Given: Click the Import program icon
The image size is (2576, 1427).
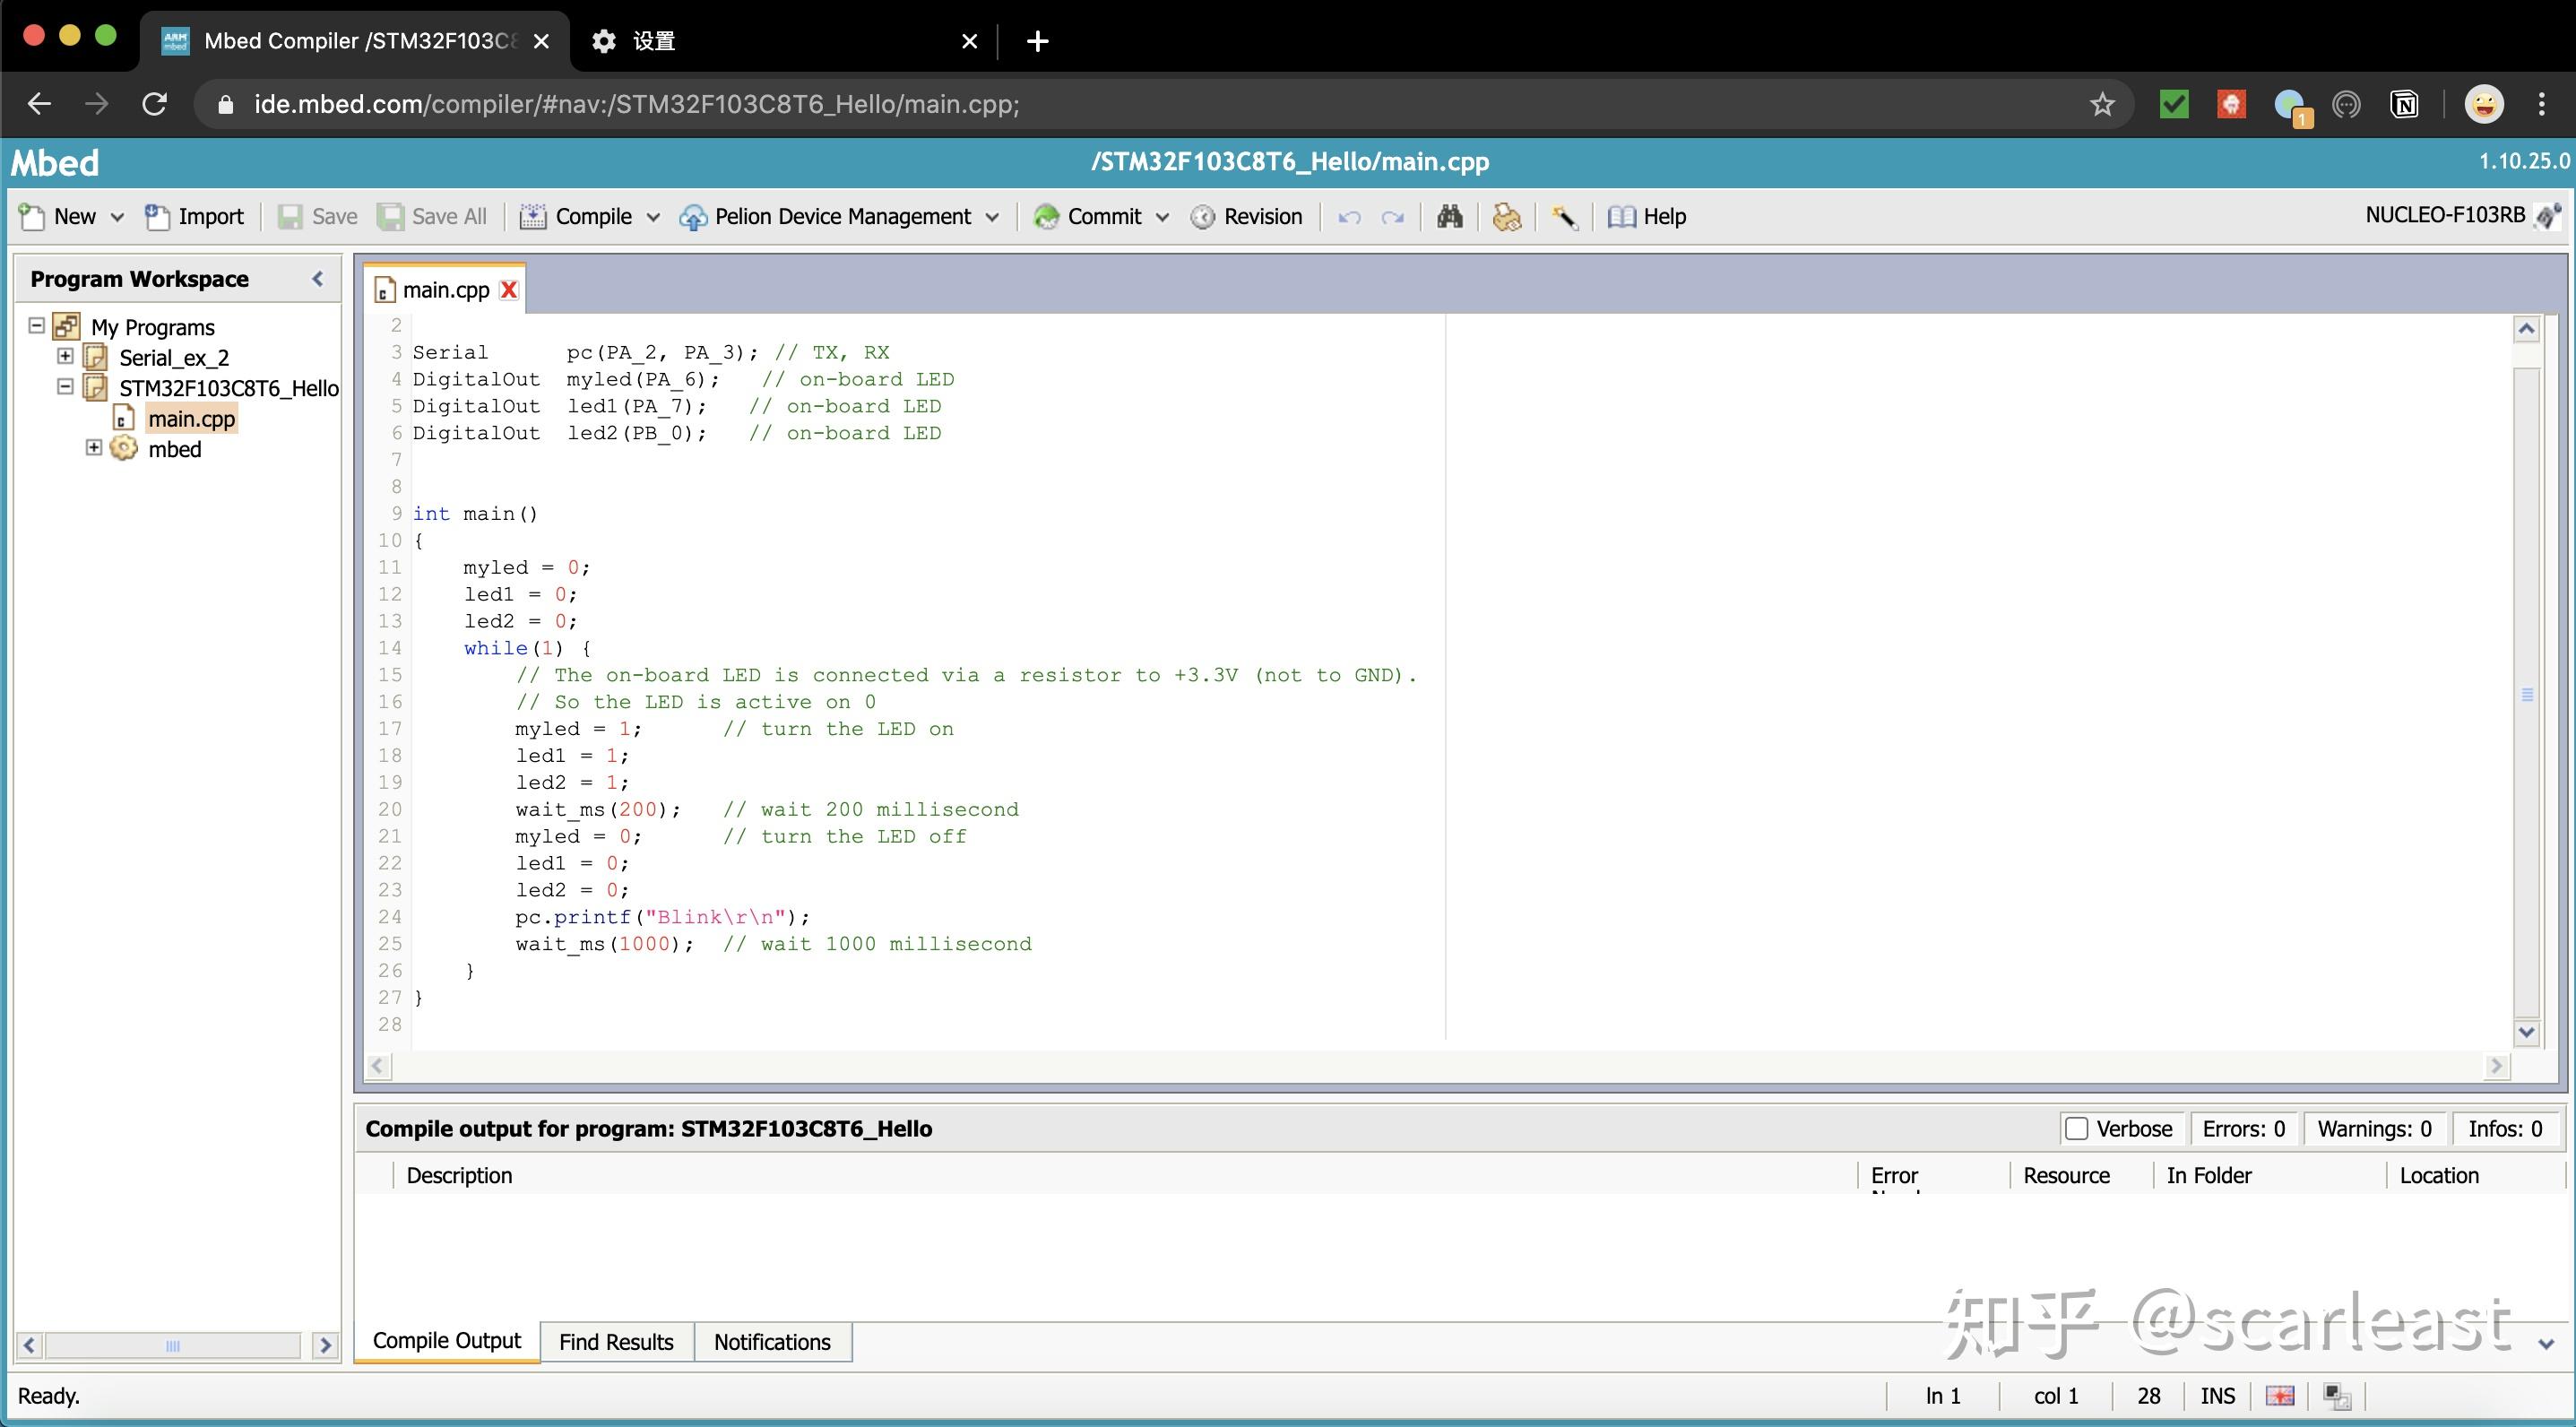Looking at the screenshot, I should 157,216.
